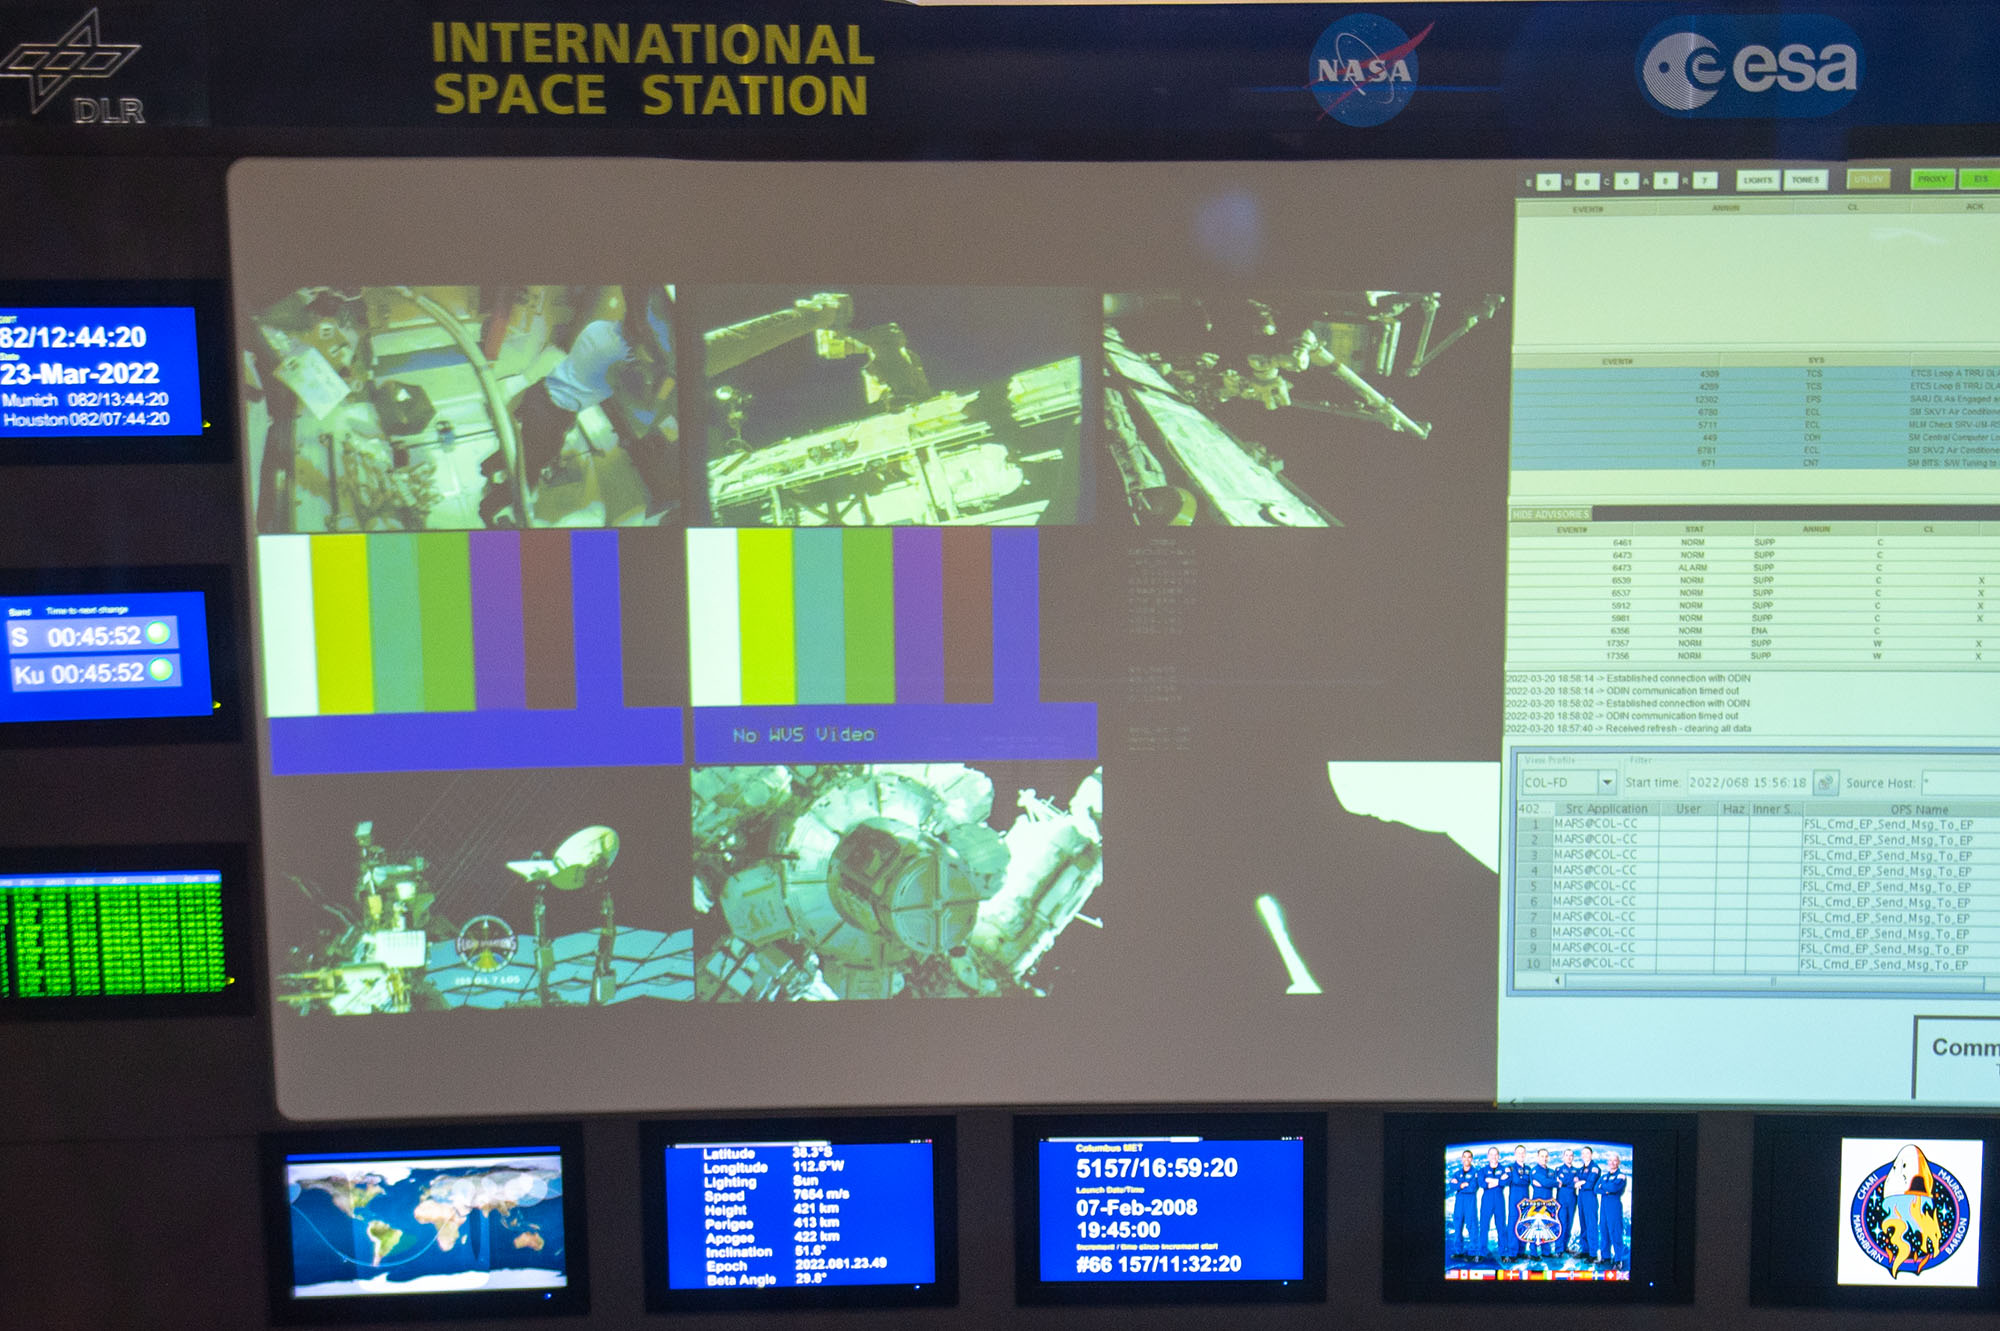This screenshot has width=2000, height=1331.
Task: Click the HIDE ADVISORIES tab
Action: (x=1551, y=514)
